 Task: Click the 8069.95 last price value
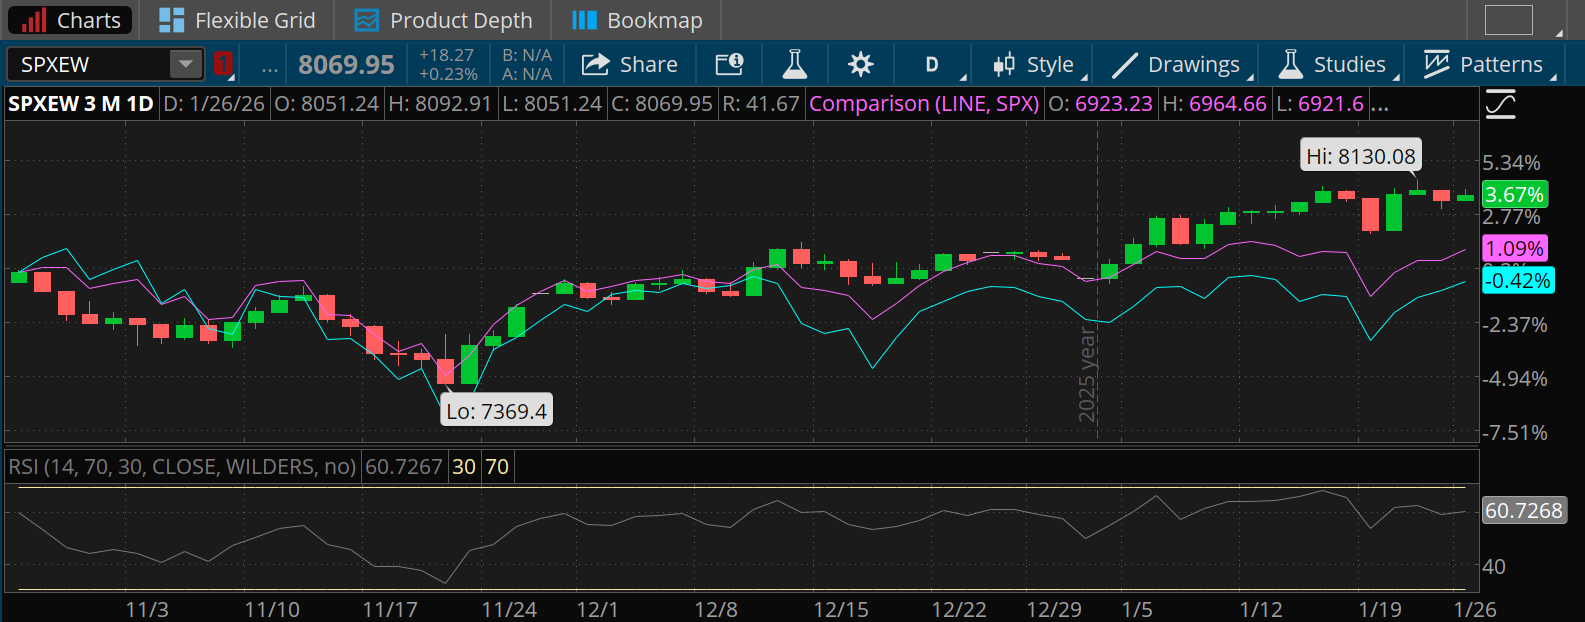(x=346, y=65)
